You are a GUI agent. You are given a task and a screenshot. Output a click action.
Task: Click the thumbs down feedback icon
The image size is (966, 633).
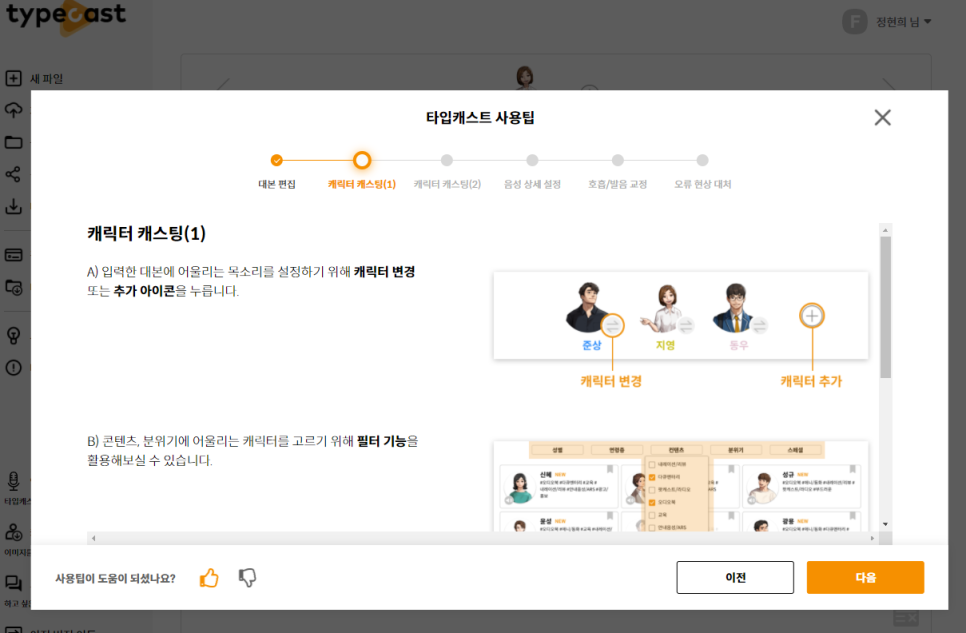coord(247,578)
